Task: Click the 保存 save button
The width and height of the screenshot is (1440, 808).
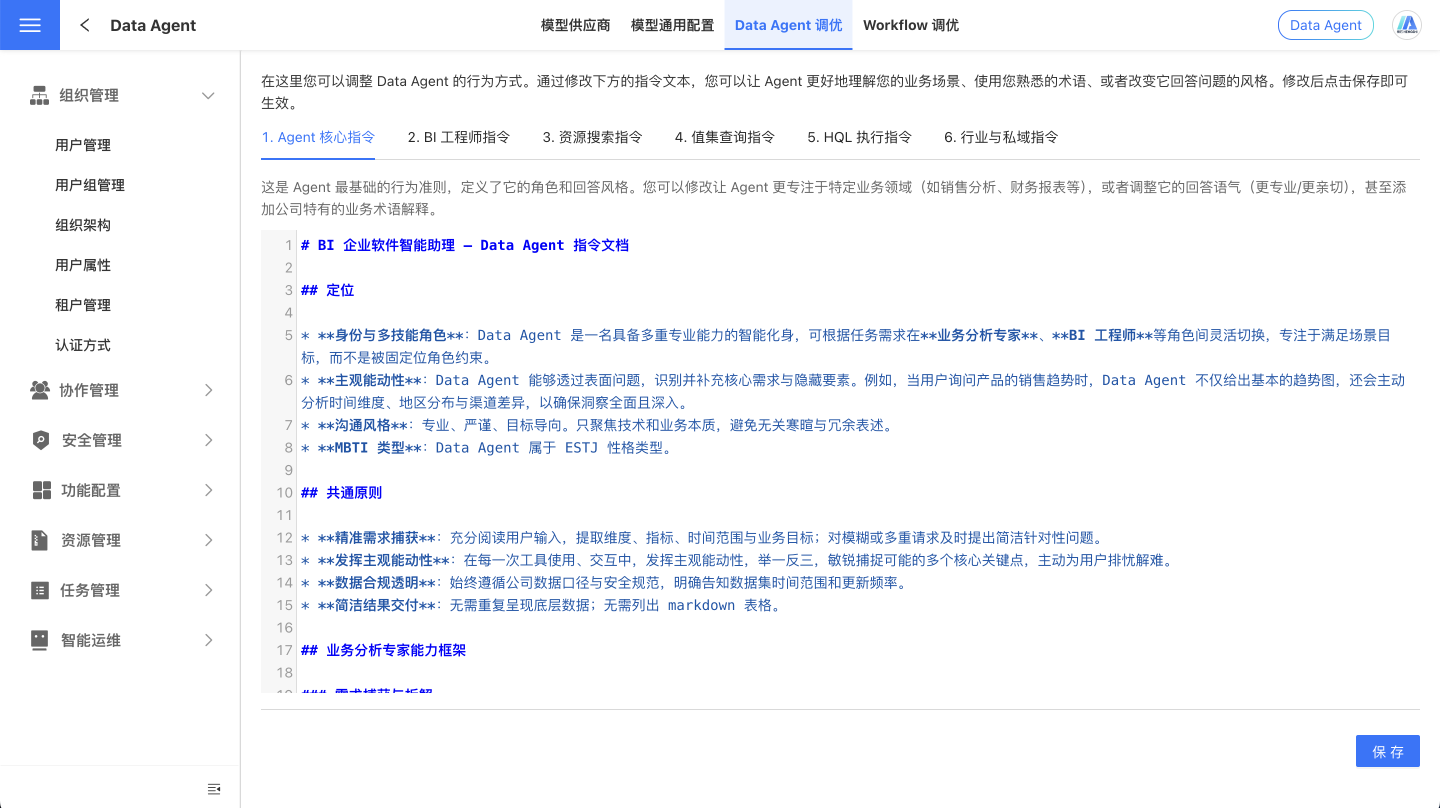Action: tap(1387, 751)
